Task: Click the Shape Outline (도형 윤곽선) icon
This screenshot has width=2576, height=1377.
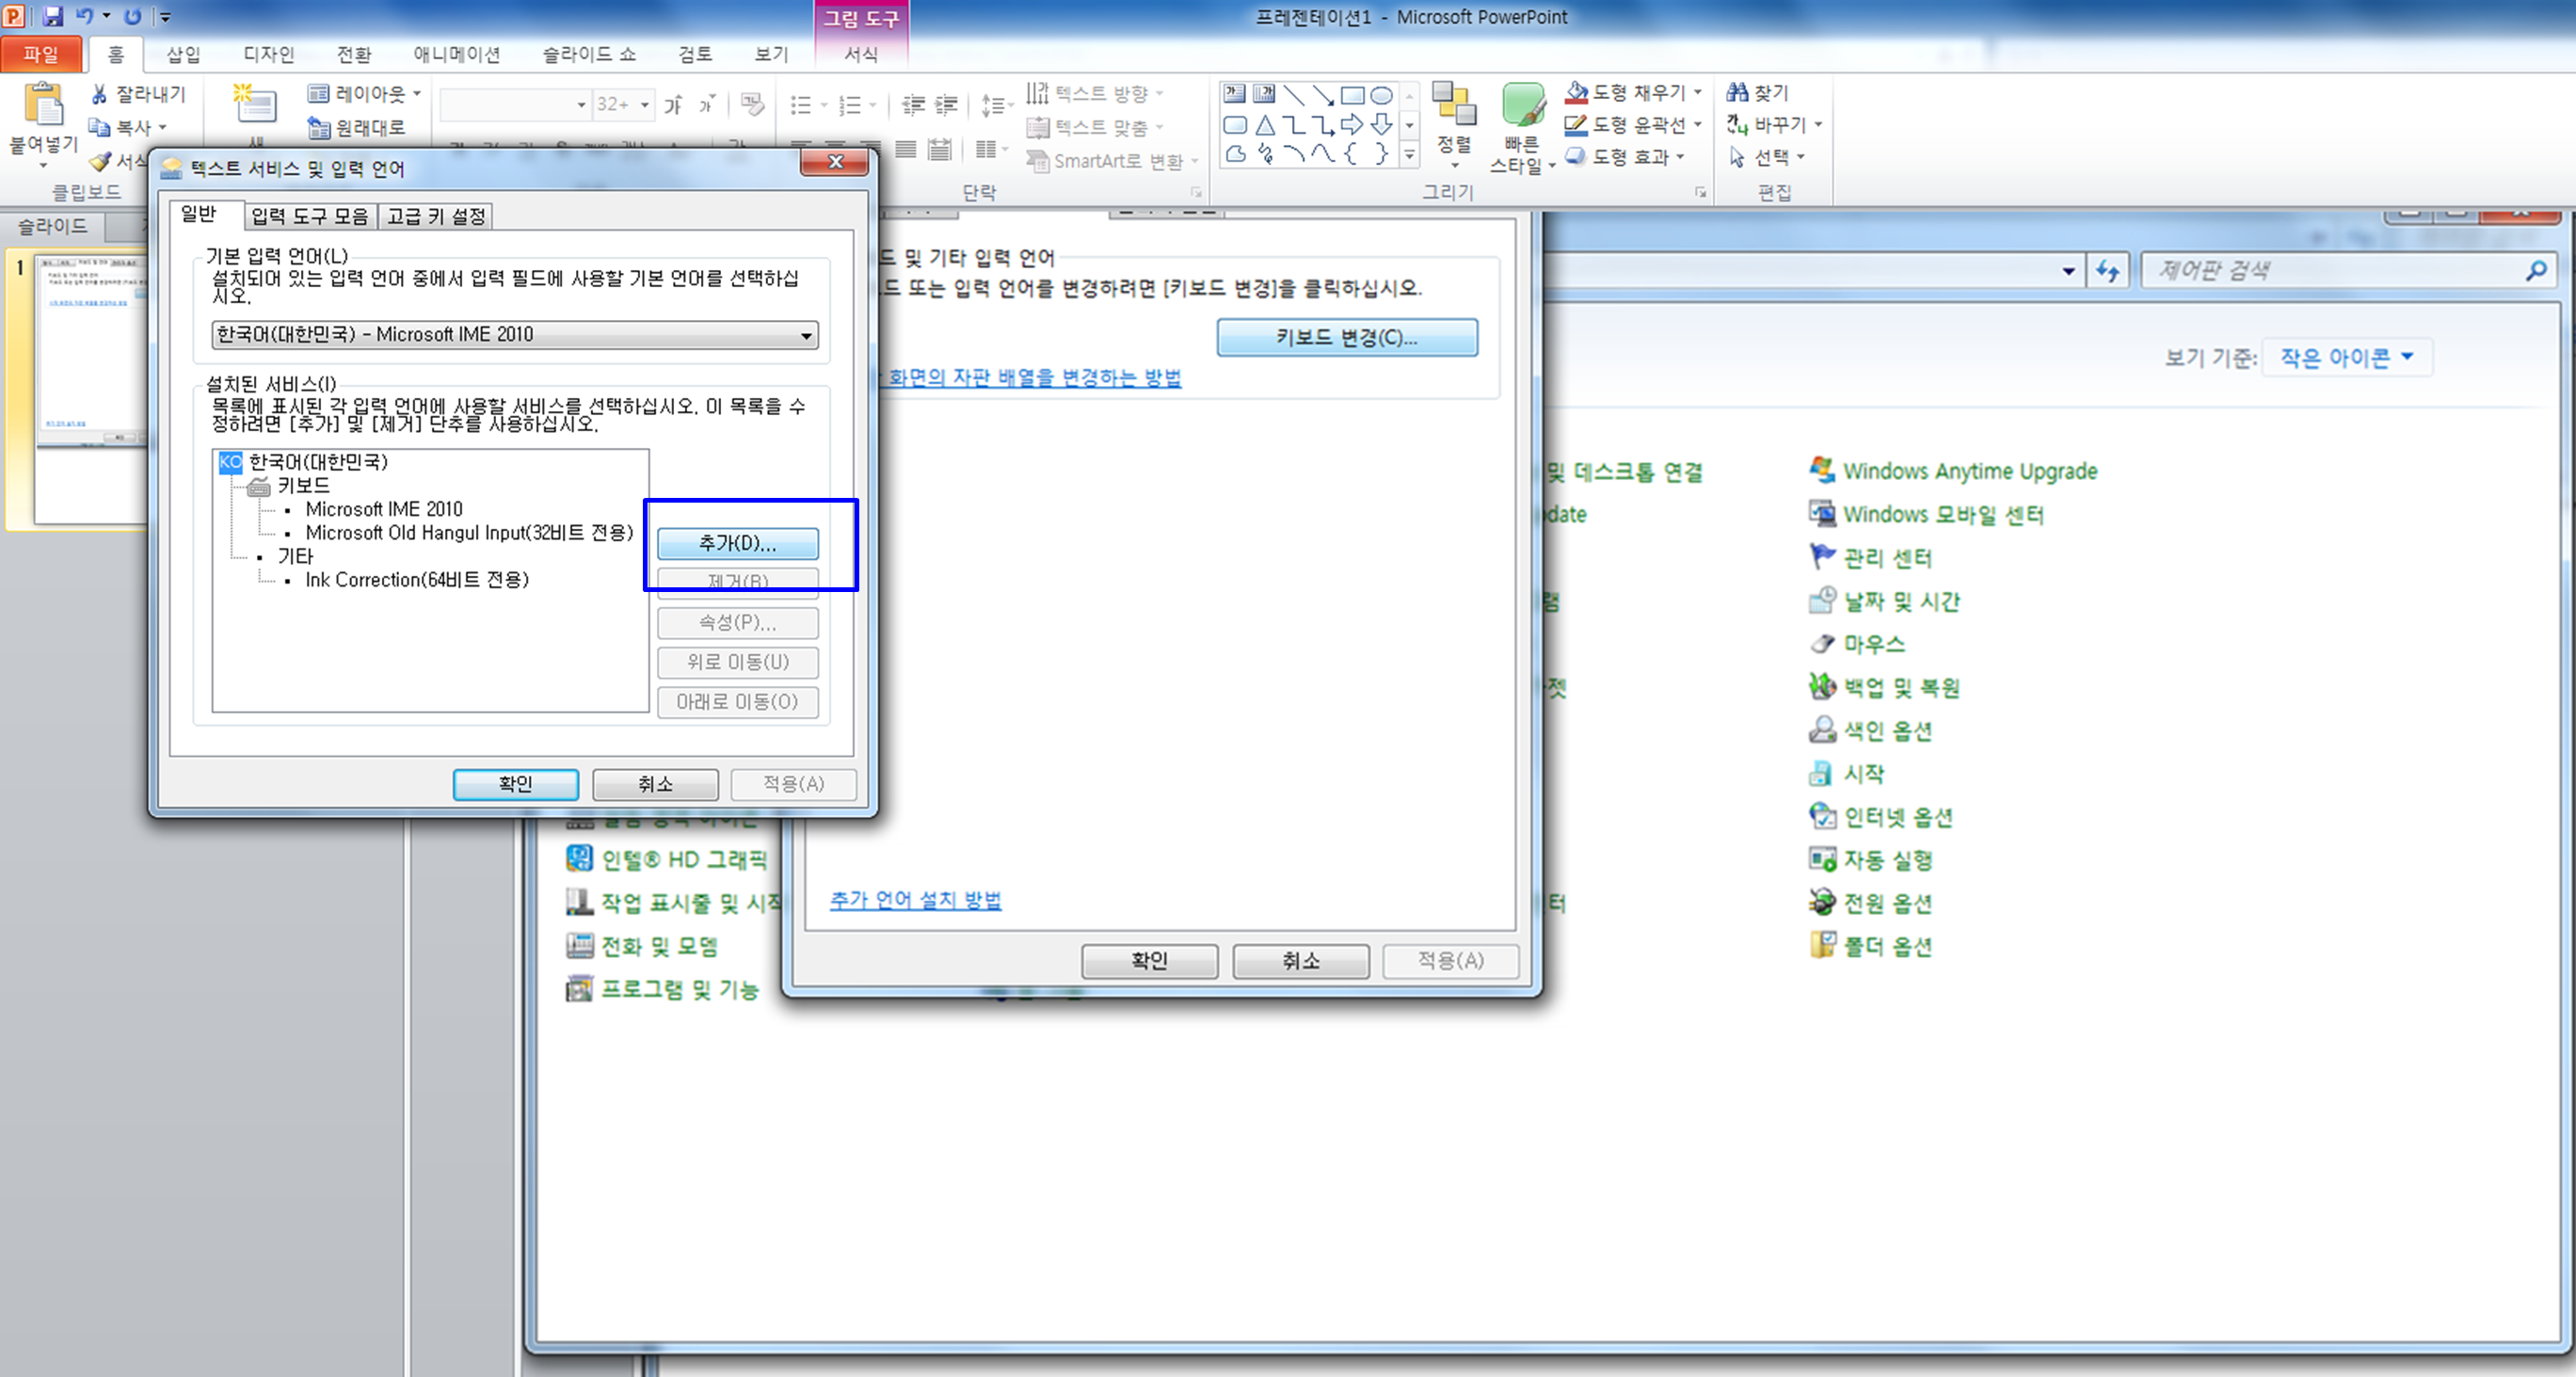Action: click(x=1576, y=125)
